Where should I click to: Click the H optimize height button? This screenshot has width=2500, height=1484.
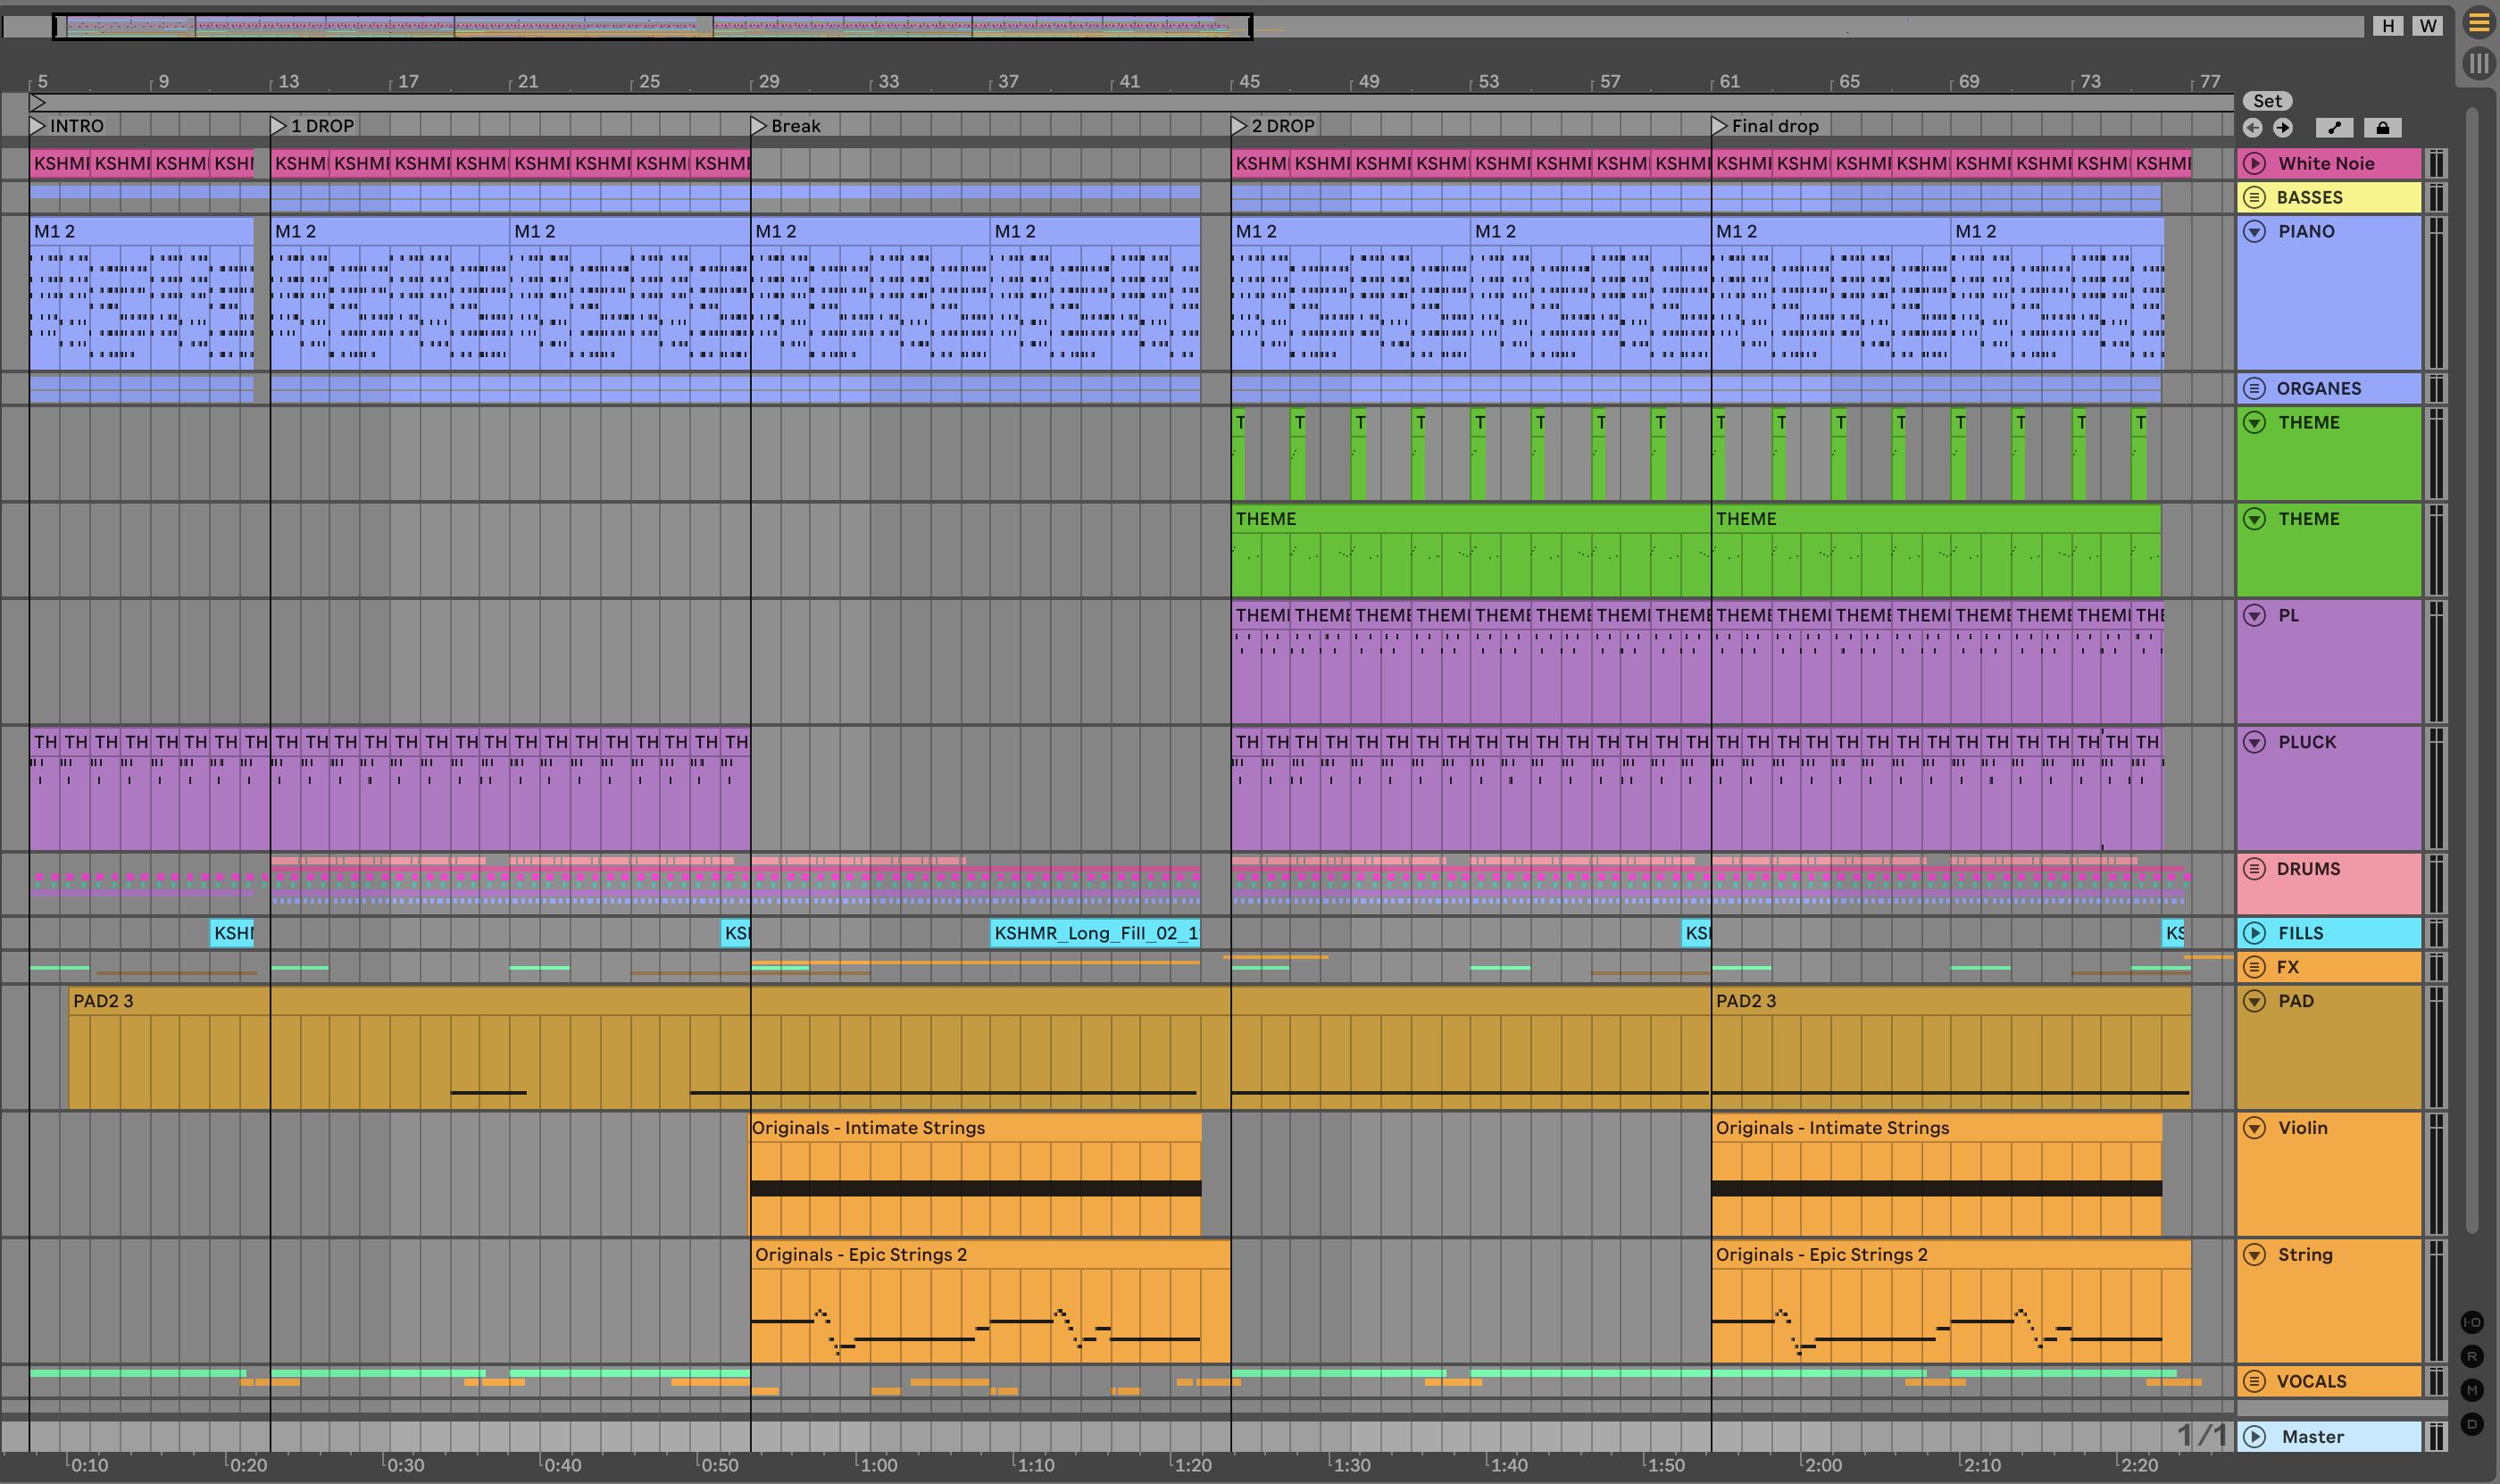(2388, 26)
